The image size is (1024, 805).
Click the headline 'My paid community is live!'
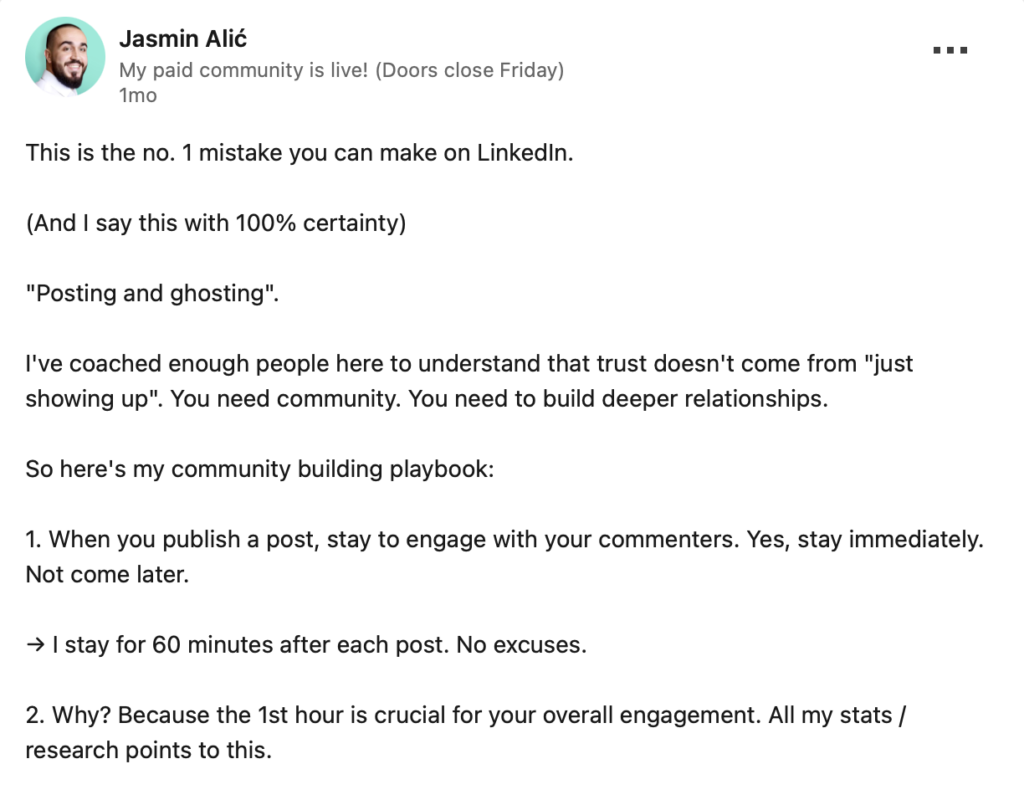pyautogui.click(x=244, y=70)
